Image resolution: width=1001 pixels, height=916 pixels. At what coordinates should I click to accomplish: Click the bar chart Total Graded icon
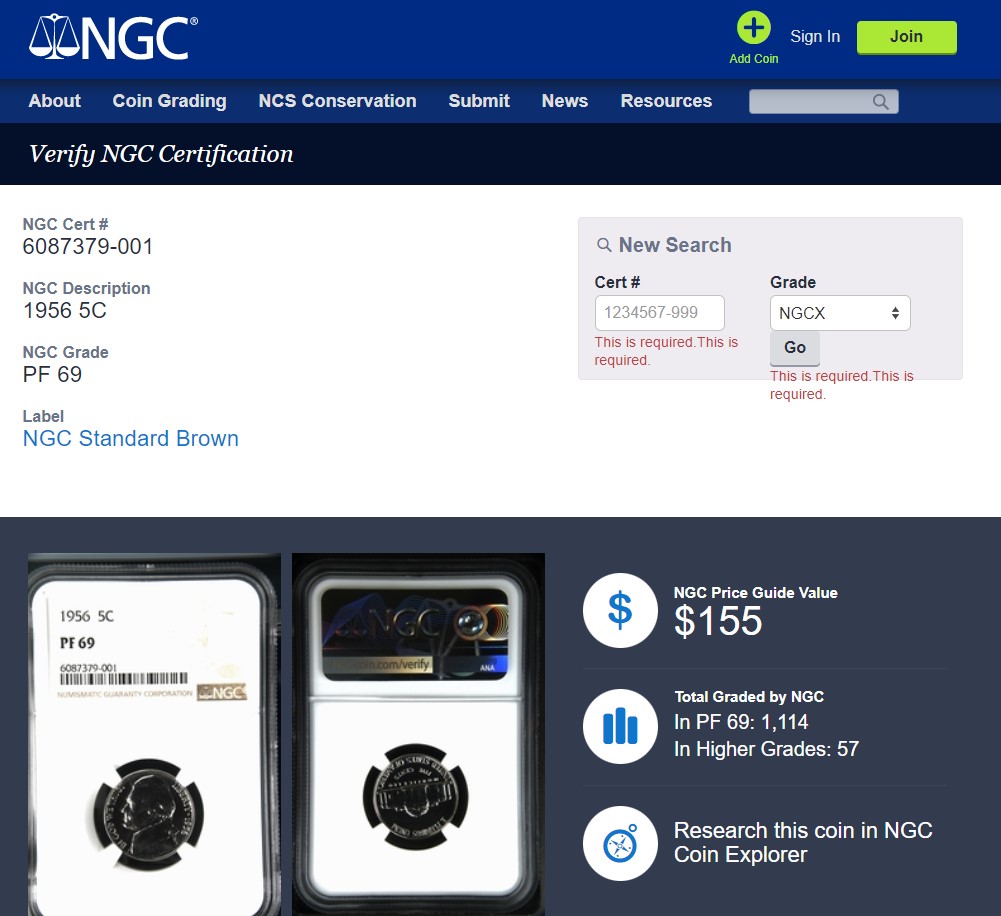620,726
